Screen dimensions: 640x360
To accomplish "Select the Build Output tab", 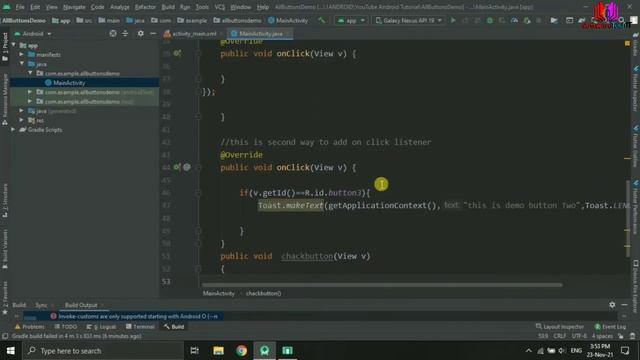I will coord(81,304).
